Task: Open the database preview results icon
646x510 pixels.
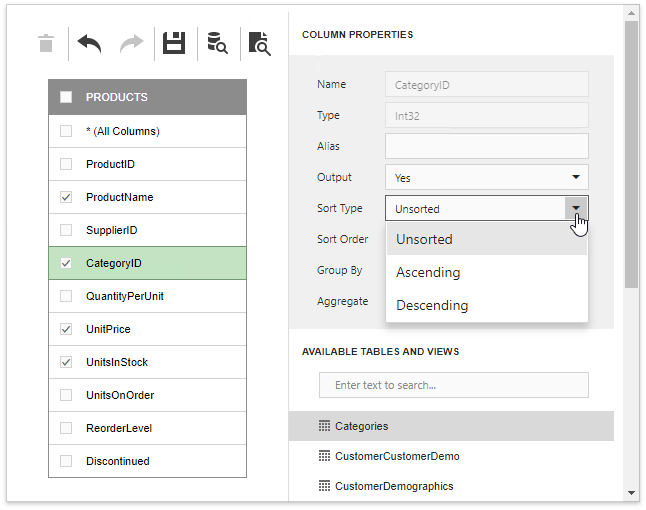Action: click(x=217, y=43)
